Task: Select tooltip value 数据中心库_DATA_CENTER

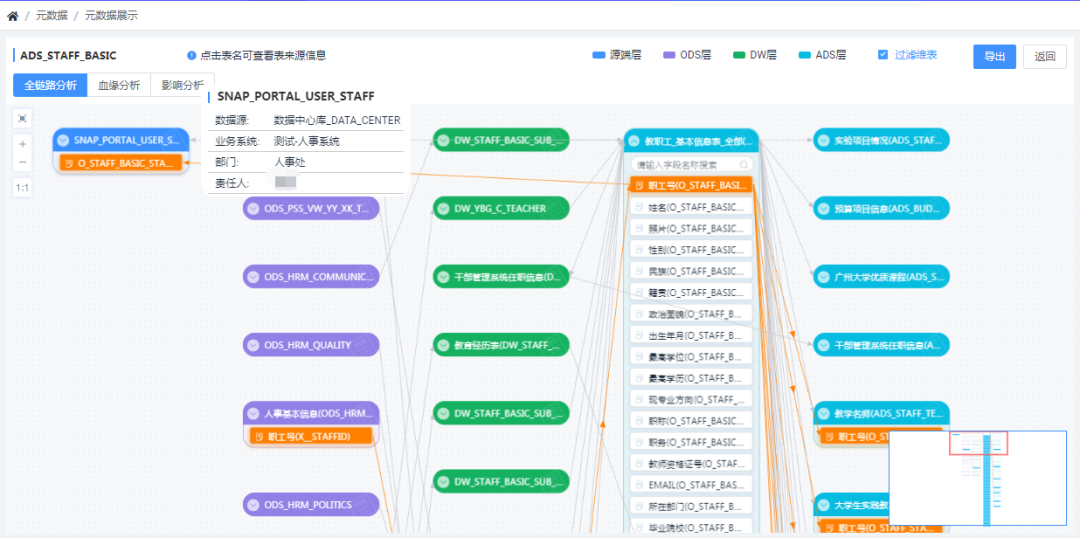Action: 337,121
